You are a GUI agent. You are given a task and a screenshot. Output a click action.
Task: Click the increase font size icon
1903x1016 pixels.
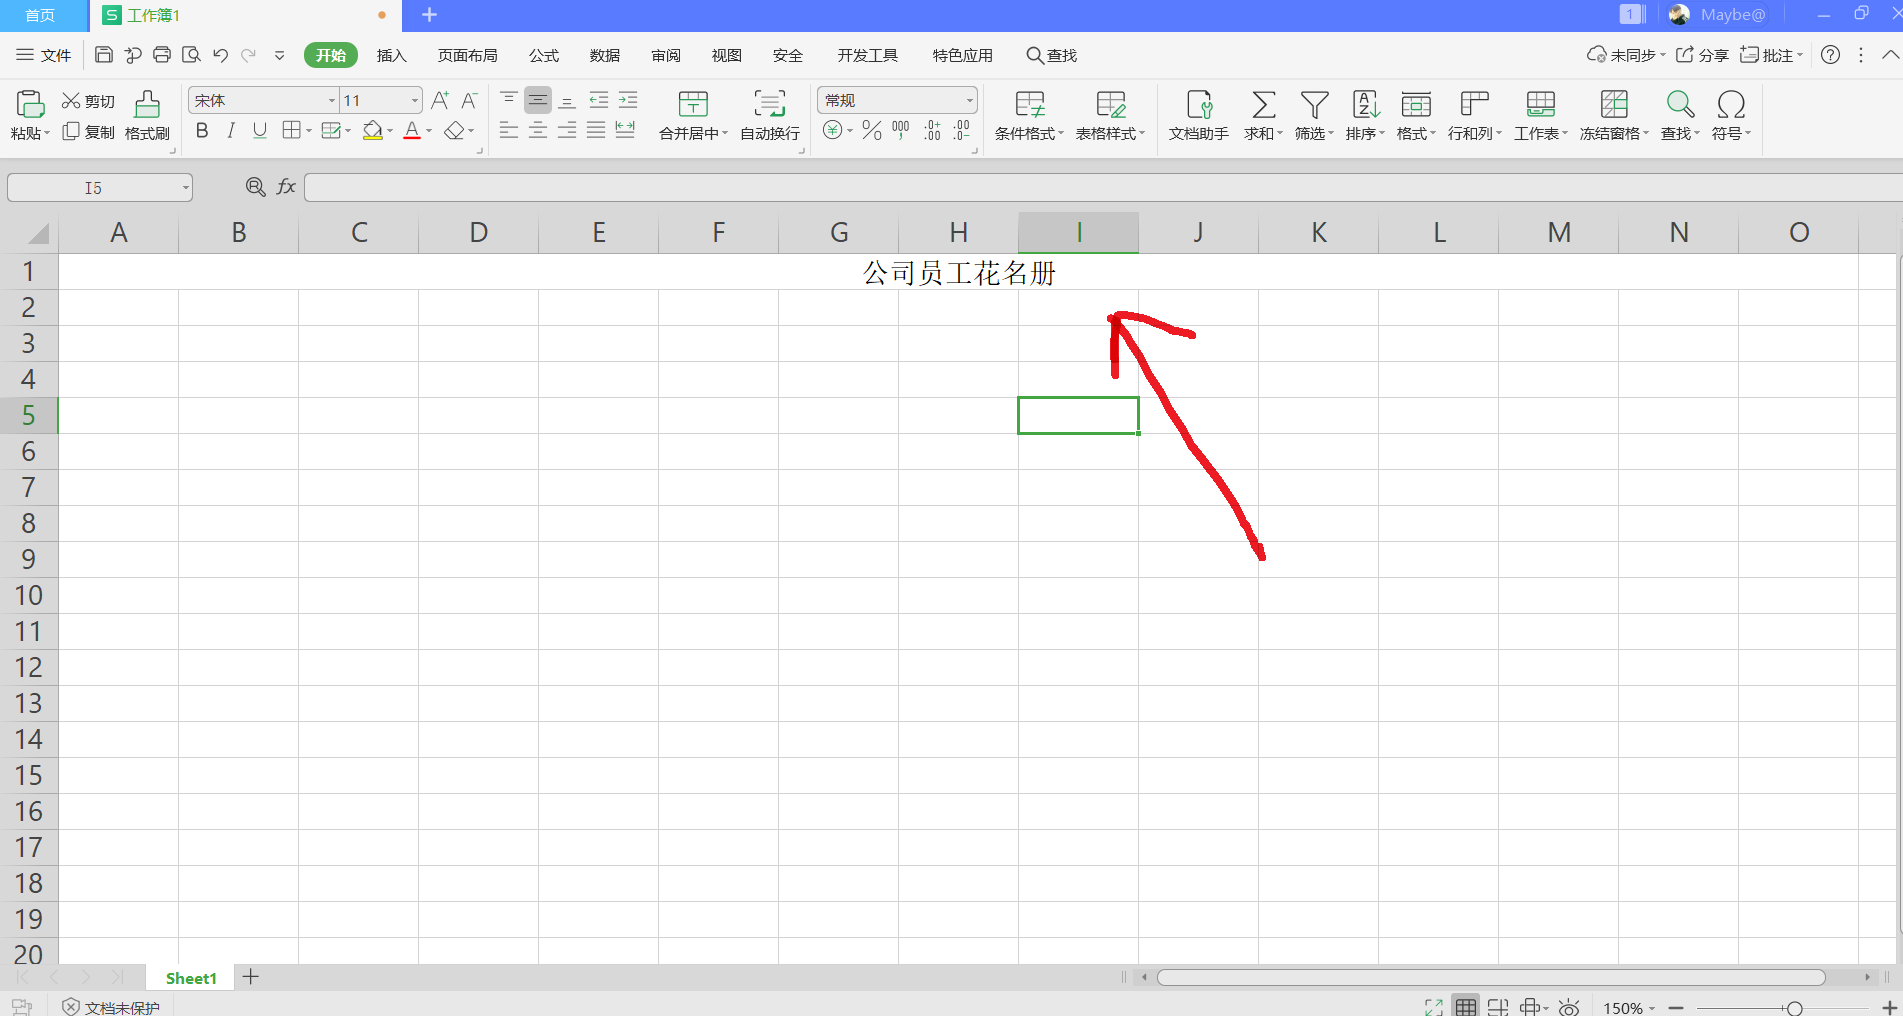click(440, 100)
